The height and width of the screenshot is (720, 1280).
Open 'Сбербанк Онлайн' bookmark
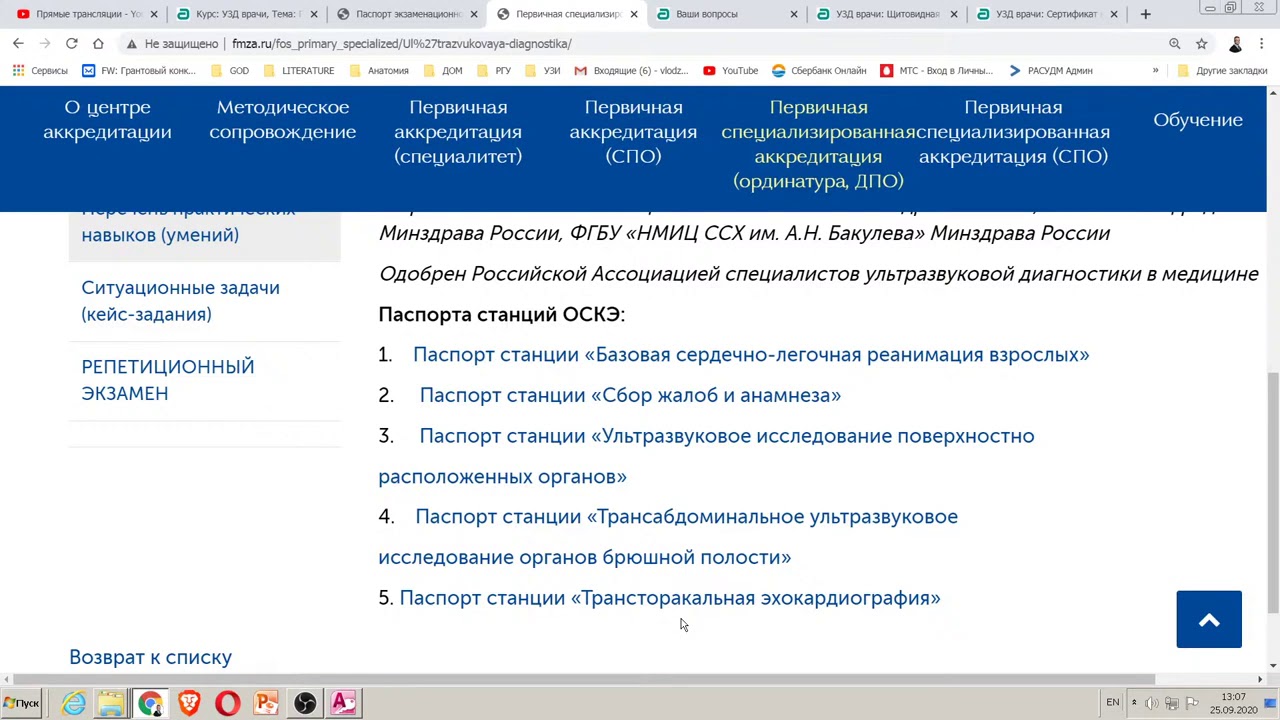pos(819,70)
